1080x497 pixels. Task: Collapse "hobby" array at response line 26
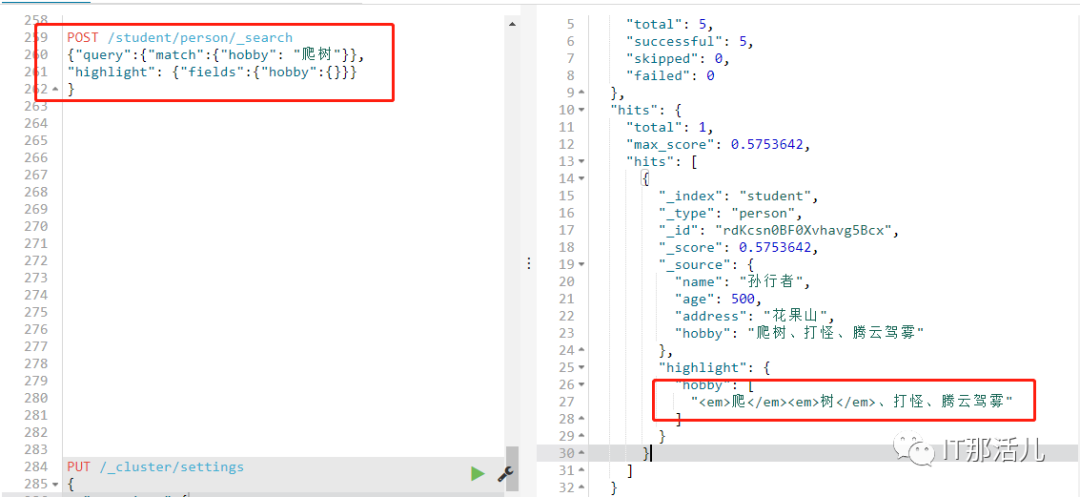(581, 385)
